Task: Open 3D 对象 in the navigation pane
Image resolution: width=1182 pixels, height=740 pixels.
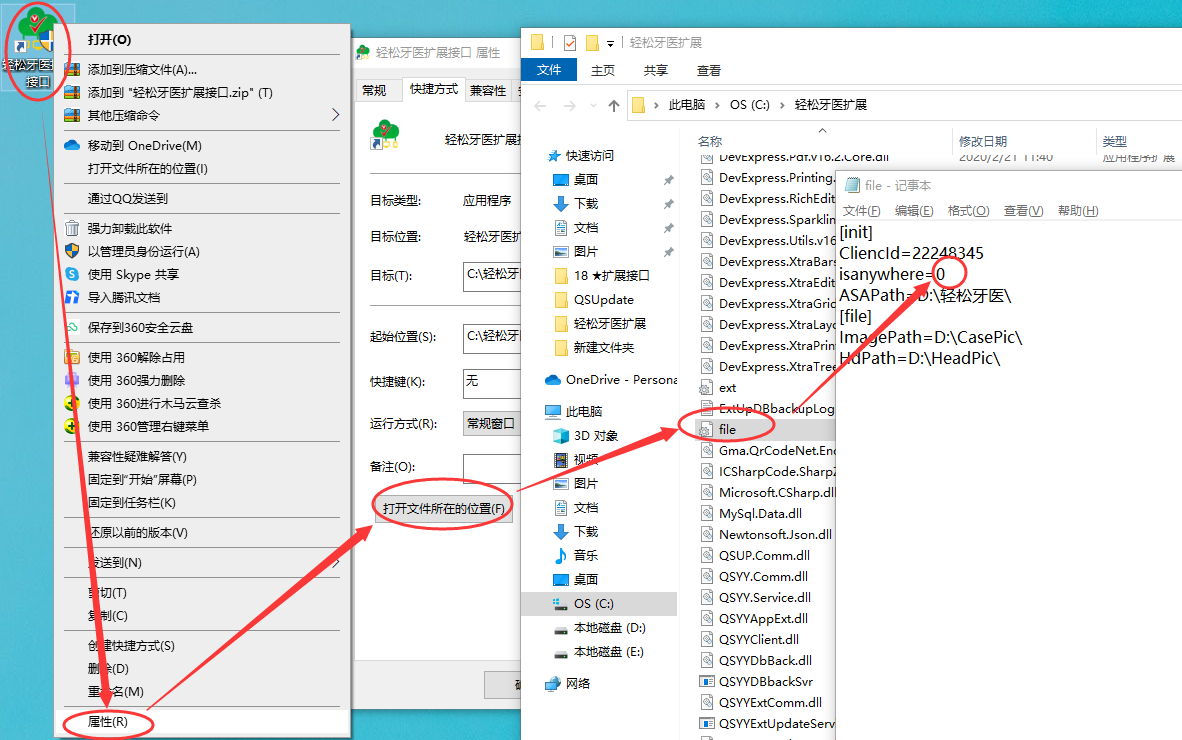Action: tap(595, 436)
